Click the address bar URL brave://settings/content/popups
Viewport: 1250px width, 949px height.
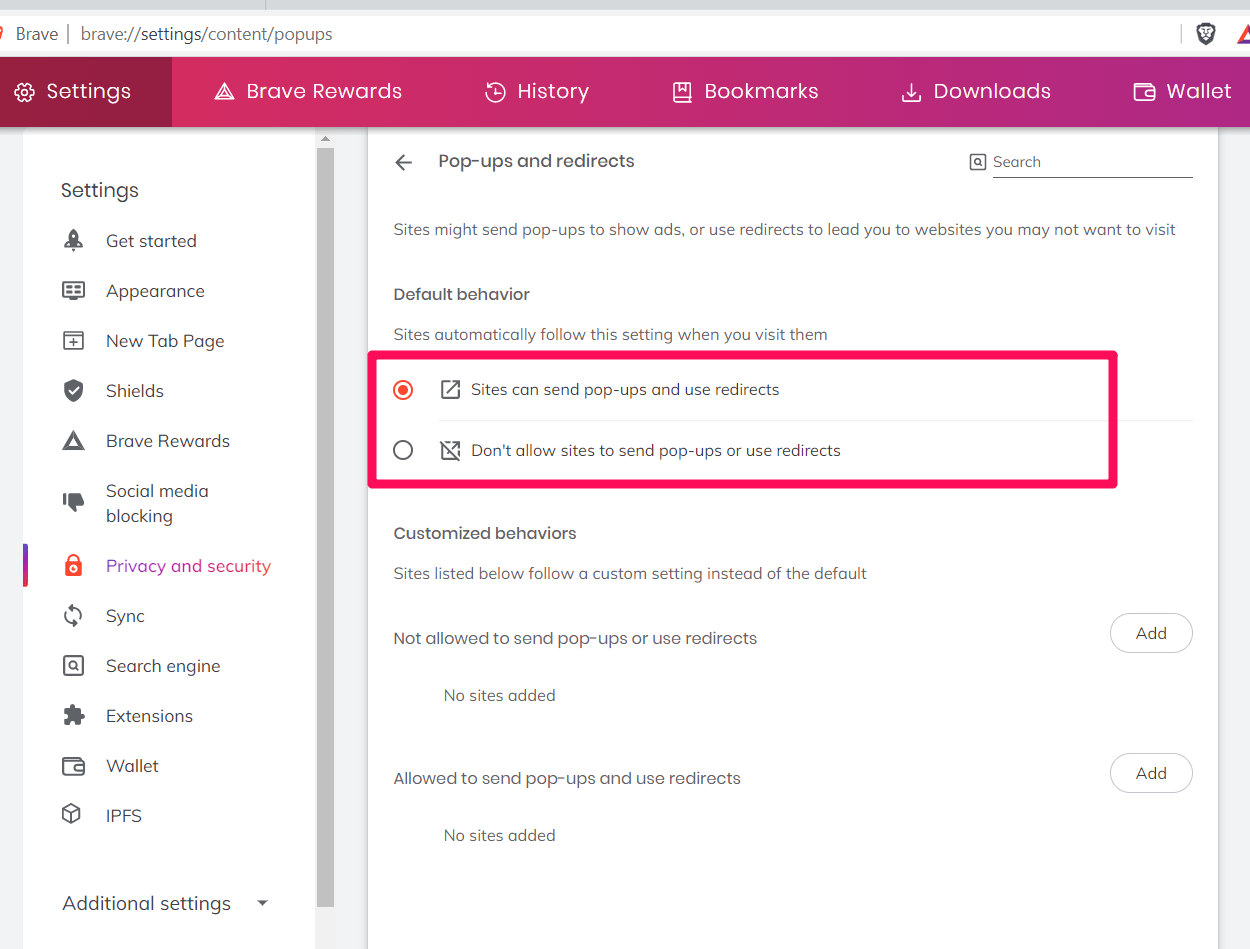[207, 34]
